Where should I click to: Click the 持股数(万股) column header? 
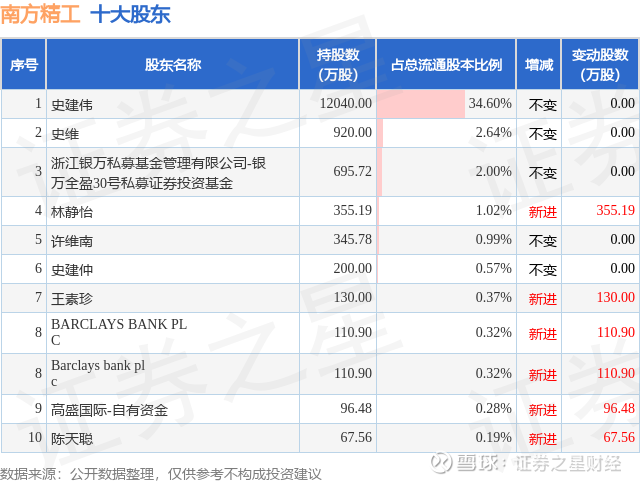tap(338, 65)
